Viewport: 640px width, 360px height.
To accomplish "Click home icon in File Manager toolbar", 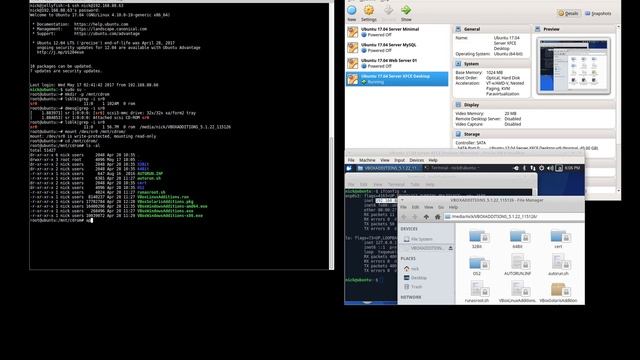I will point(437,217).
